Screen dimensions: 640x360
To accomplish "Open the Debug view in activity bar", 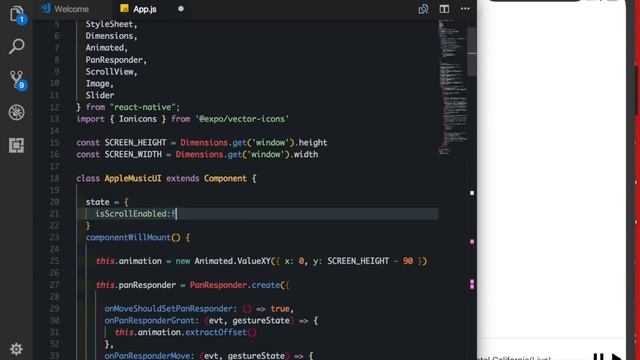I will pos(16,112).
